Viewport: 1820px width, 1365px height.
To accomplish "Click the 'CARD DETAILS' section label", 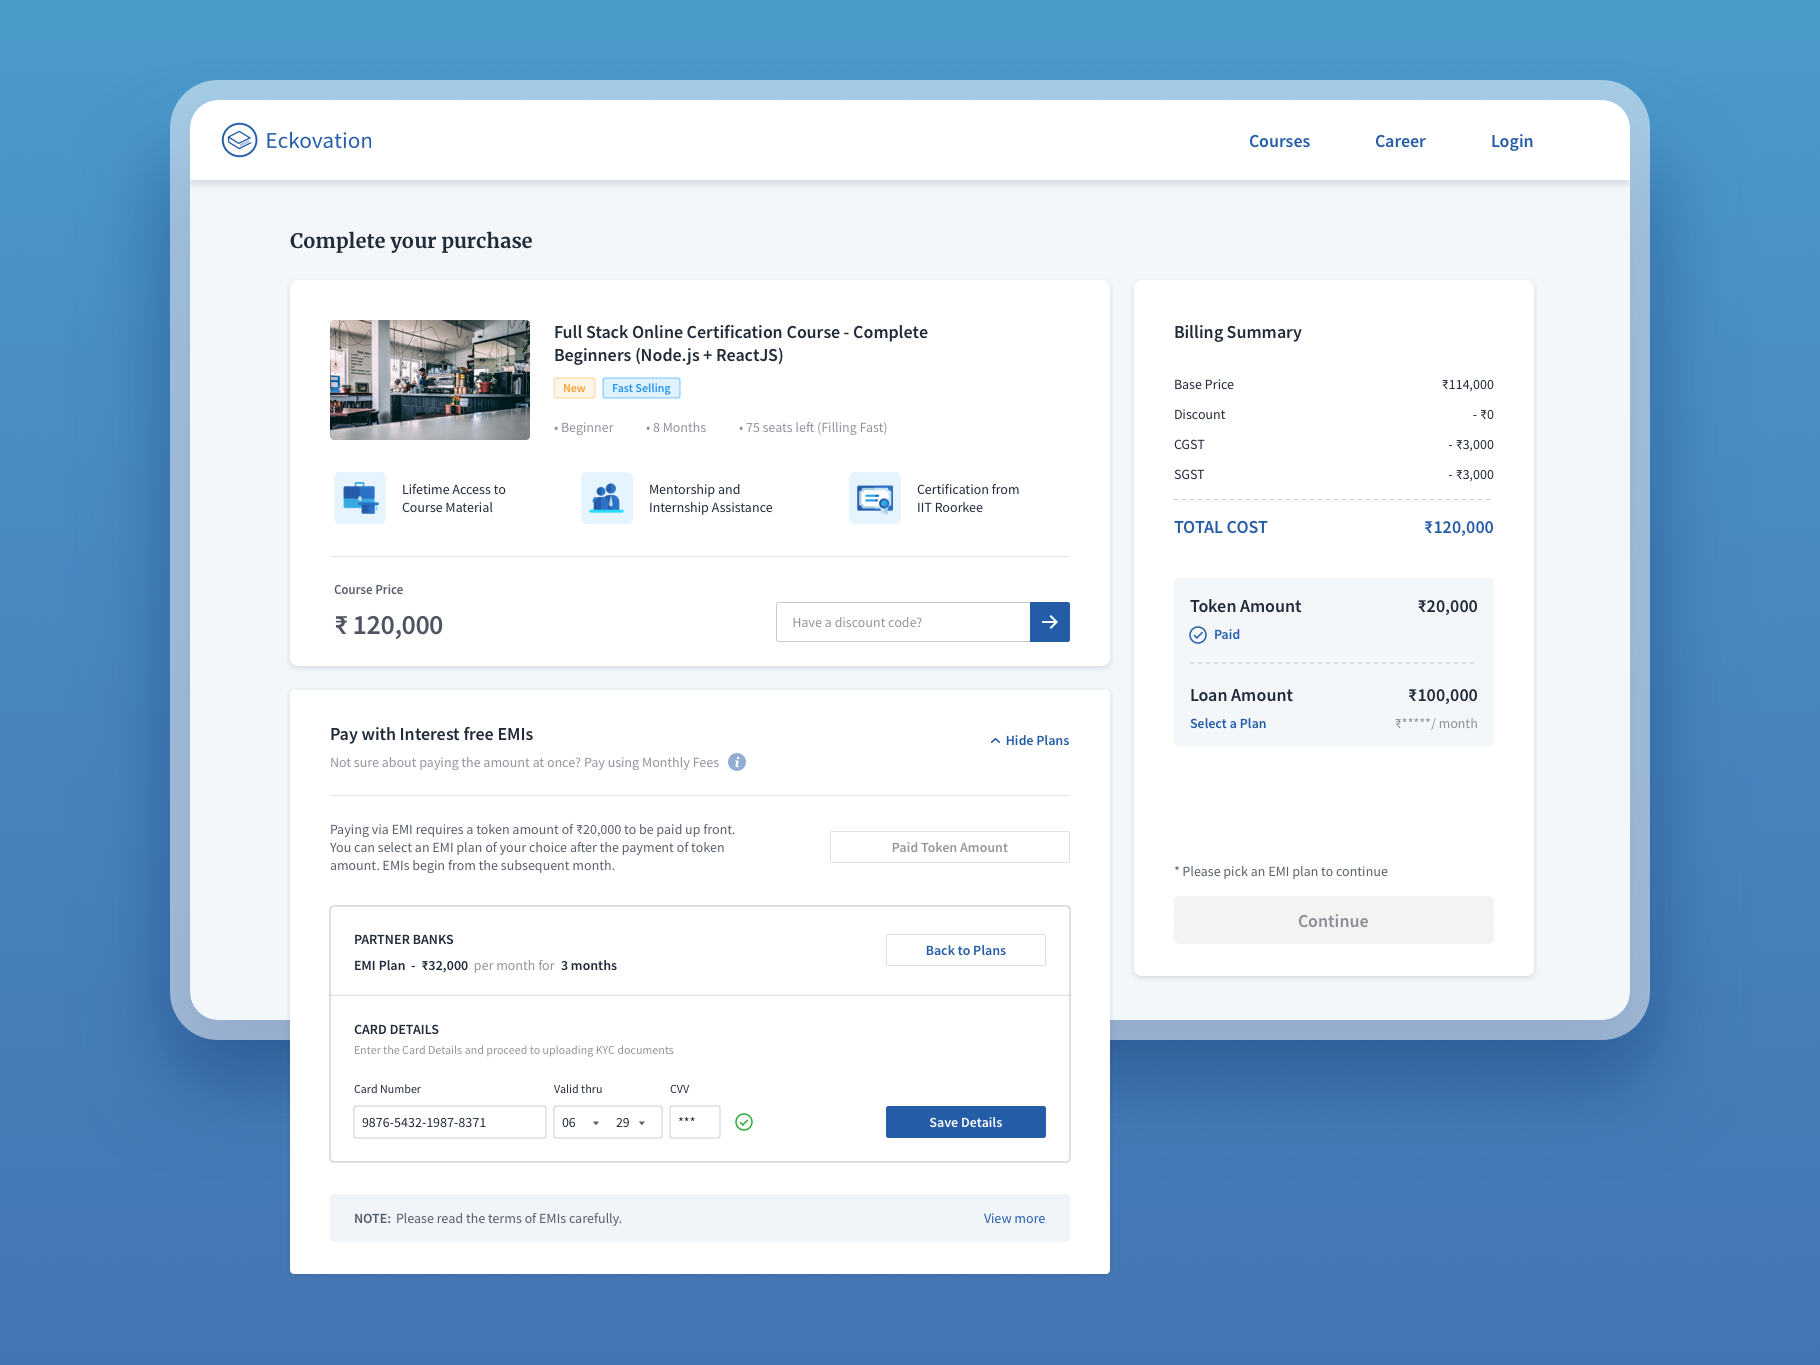I will click(396, 1029).
